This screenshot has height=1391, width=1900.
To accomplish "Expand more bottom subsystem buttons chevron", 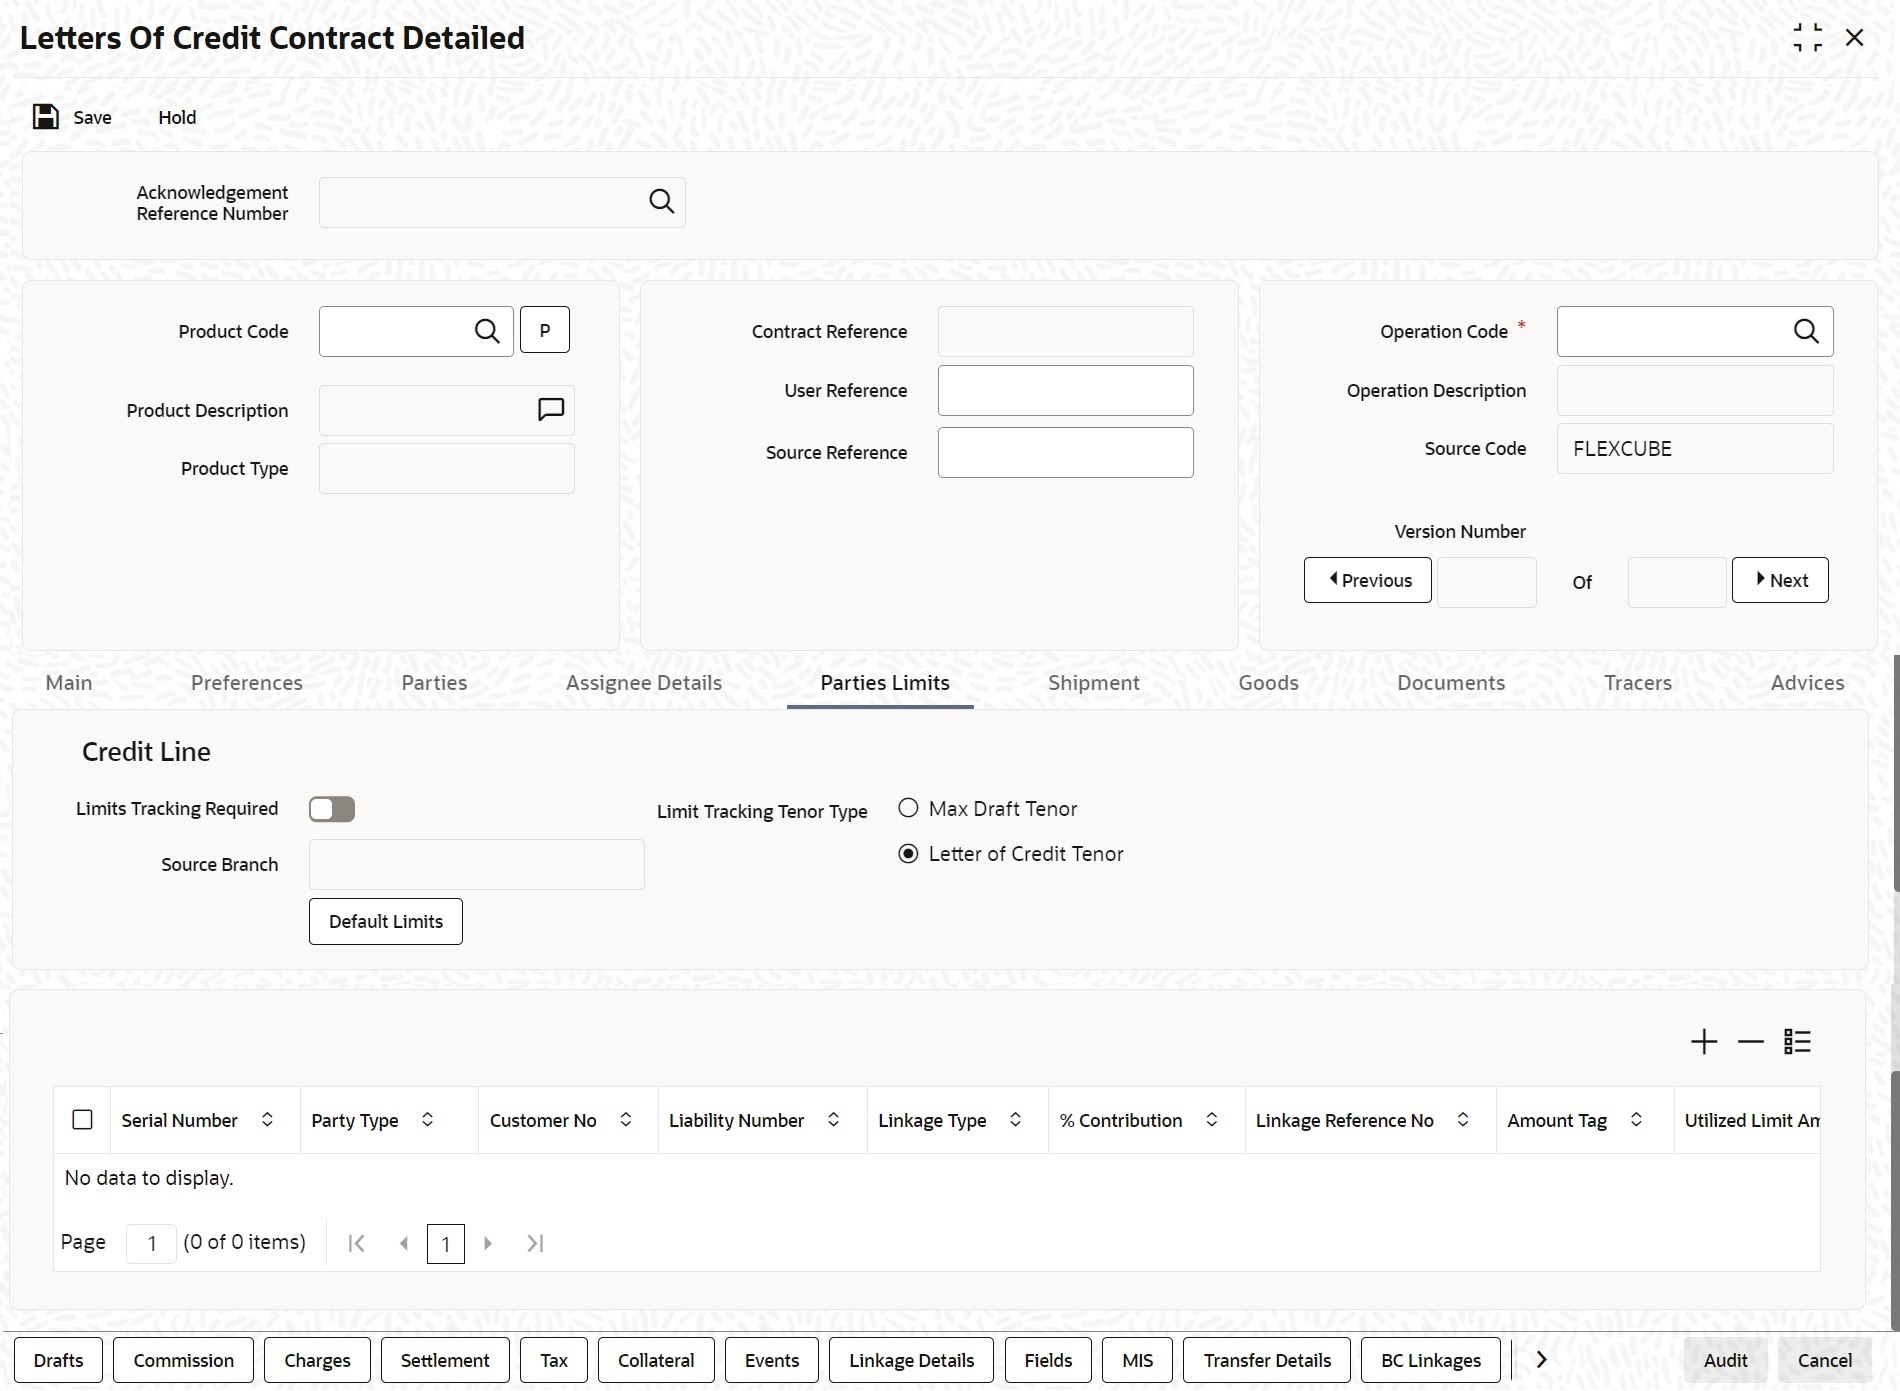I will click(x=1541, y=1360).
